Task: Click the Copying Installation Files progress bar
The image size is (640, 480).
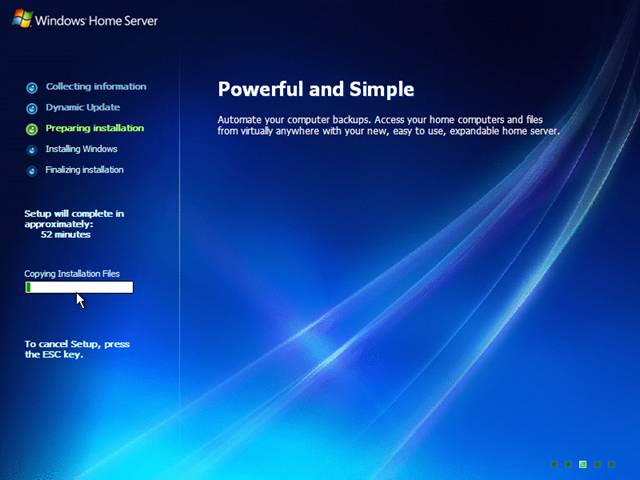Action: click(x=79, y=287)
